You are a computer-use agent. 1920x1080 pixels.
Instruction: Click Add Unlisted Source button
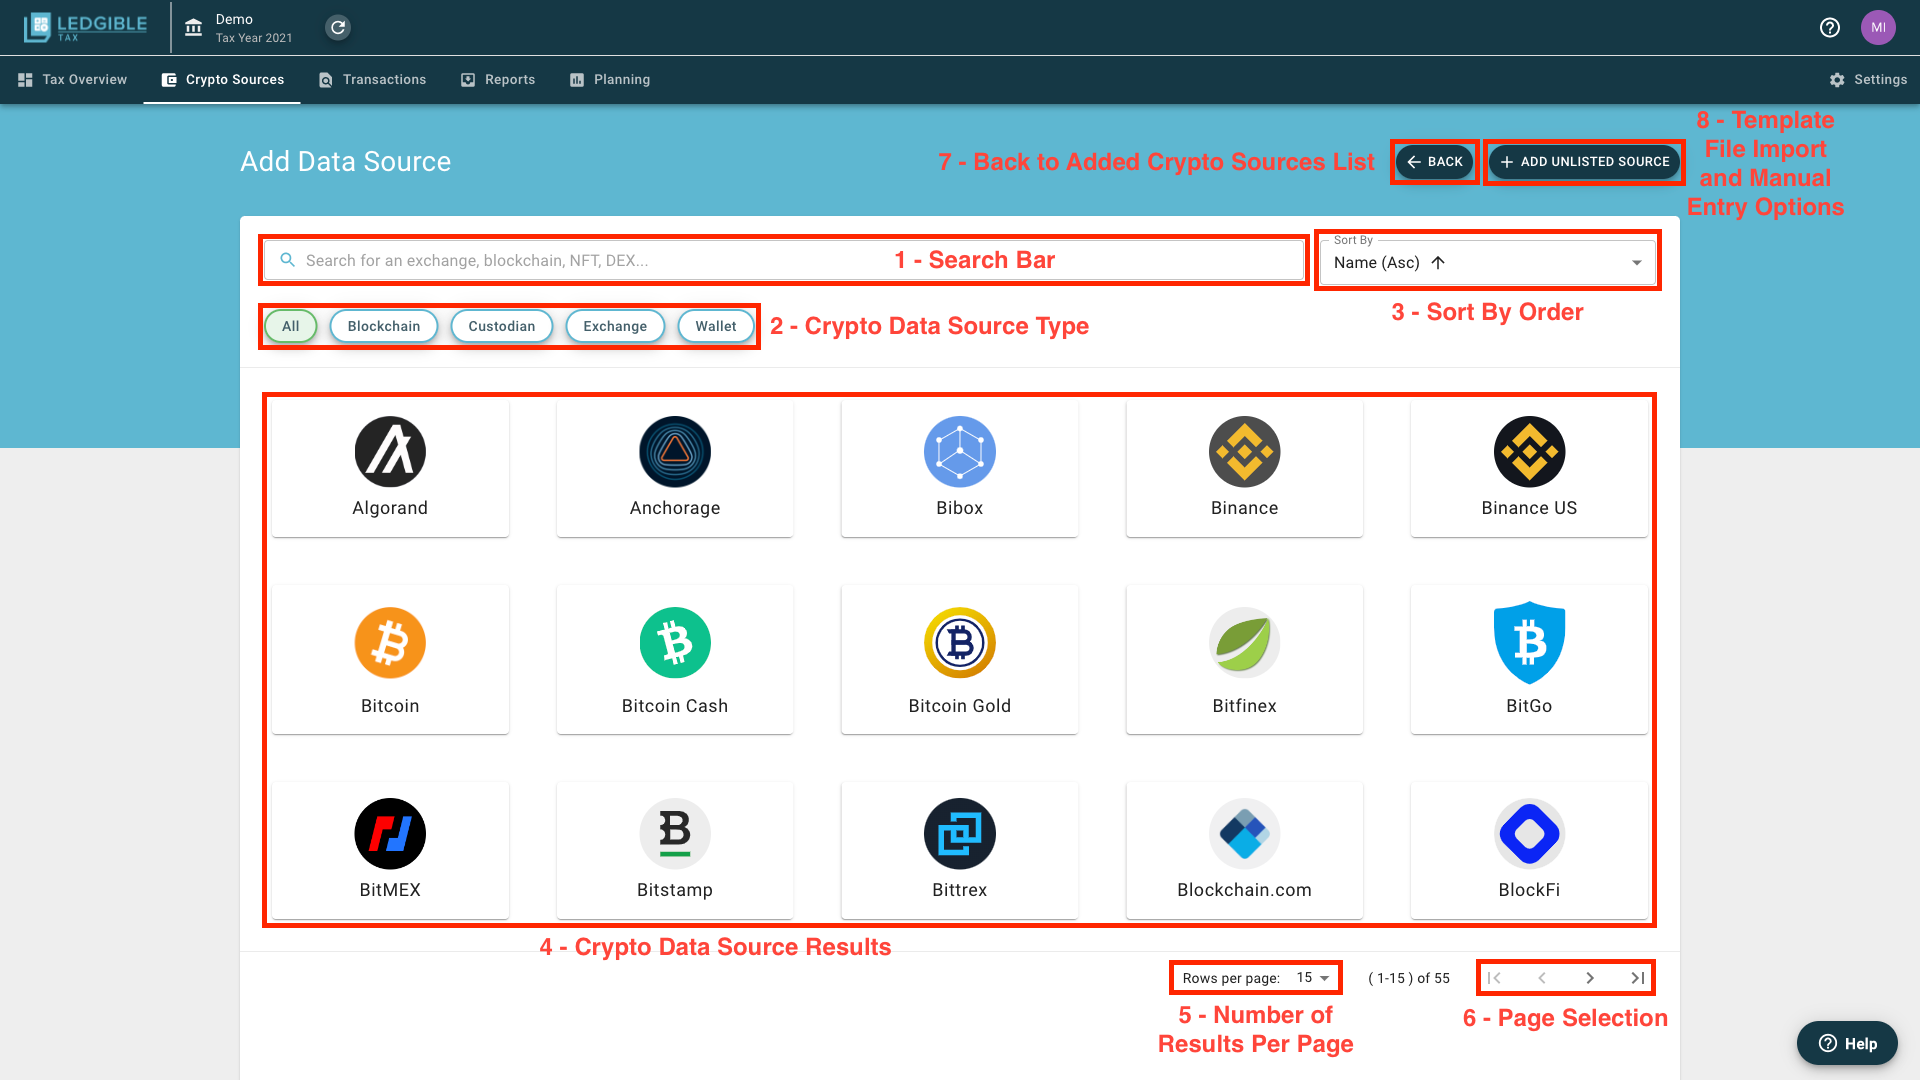[1584, 162]
